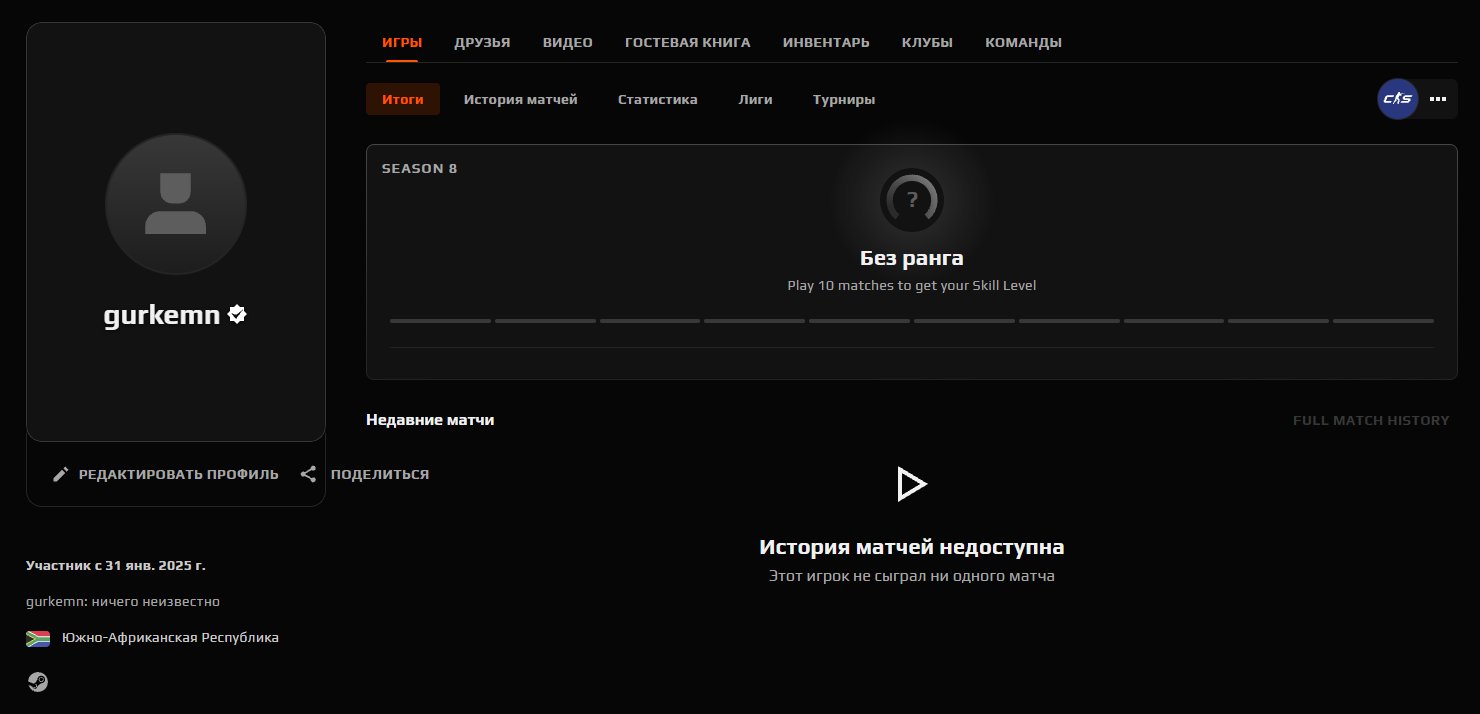Open История матчей sub-tab
Viewport: 1480px width, 714px height.
click(521, 99)
